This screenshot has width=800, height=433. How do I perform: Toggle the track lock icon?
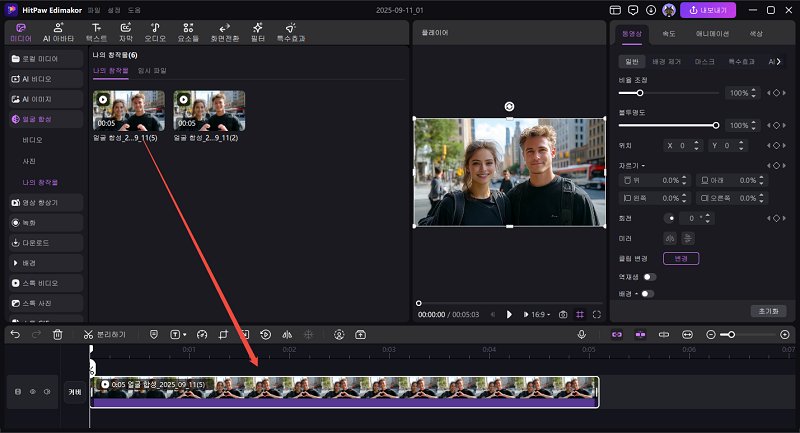tap(18, 392)
